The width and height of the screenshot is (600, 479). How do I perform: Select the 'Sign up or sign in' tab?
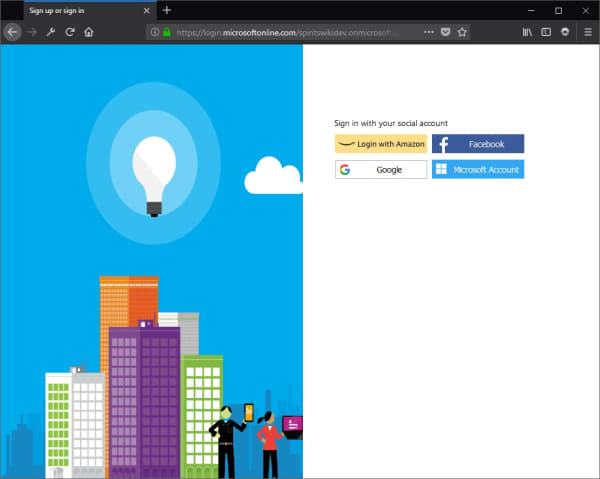[90, 10]
